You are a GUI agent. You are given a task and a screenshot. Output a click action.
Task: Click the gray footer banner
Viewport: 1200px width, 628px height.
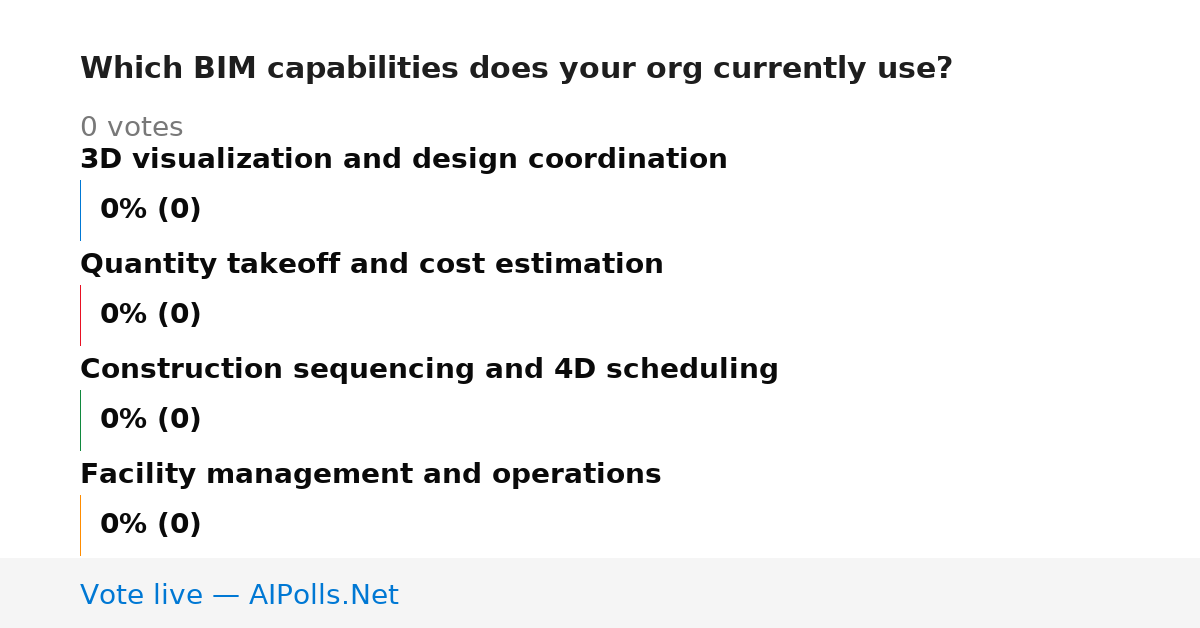click(600, 593)
